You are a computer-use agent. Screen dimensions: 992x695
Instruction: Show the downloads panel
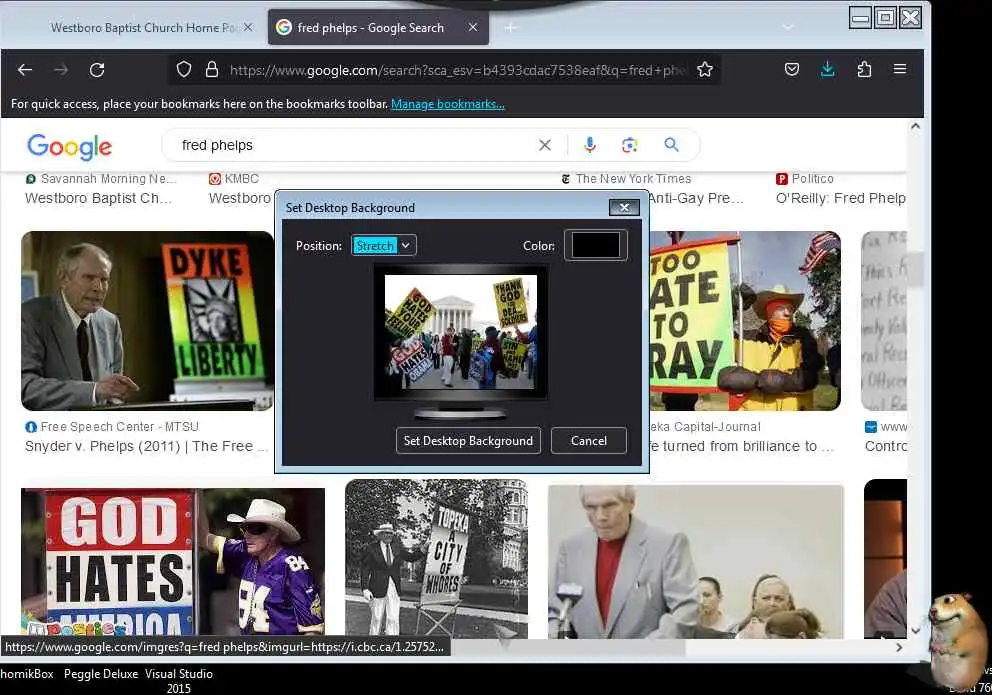point(828,70)
